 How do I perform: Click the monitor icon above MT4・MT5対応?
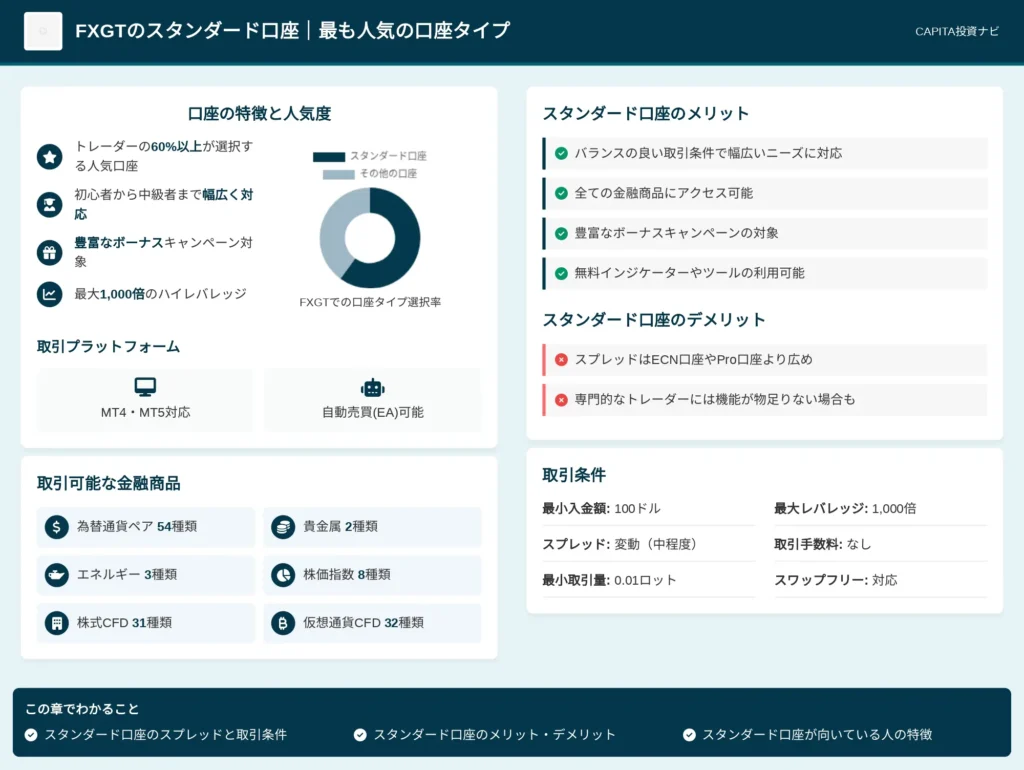(x=145, y=388)
